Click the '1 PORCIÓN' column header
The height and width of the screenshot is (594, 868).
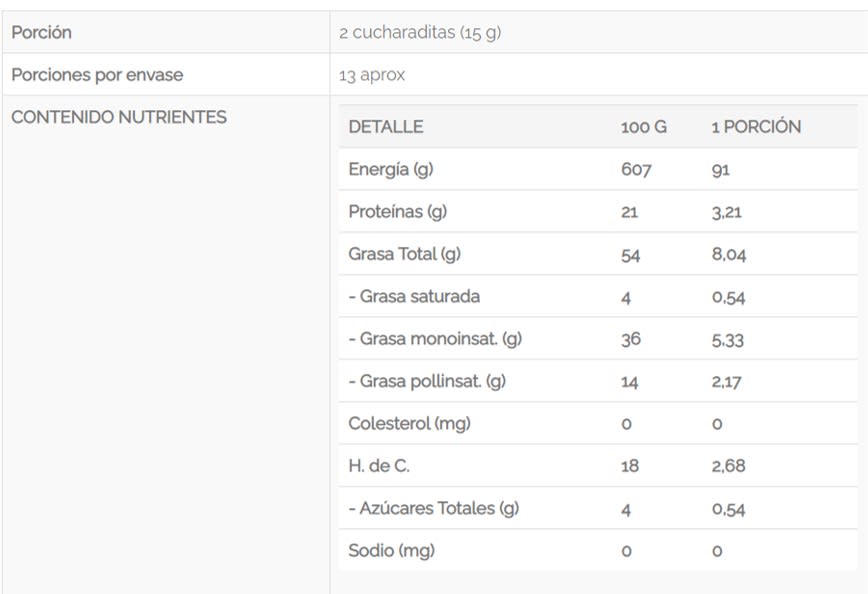coord(756,127)
